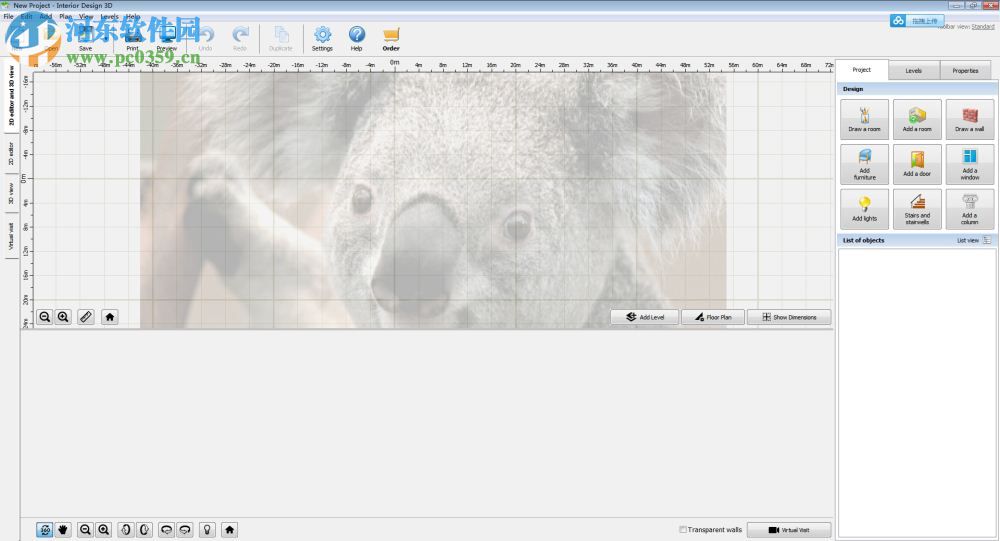Click the Save toolbar button
Screen dimensions: 1000x541
pyautogui.click(x=85, y=39)
